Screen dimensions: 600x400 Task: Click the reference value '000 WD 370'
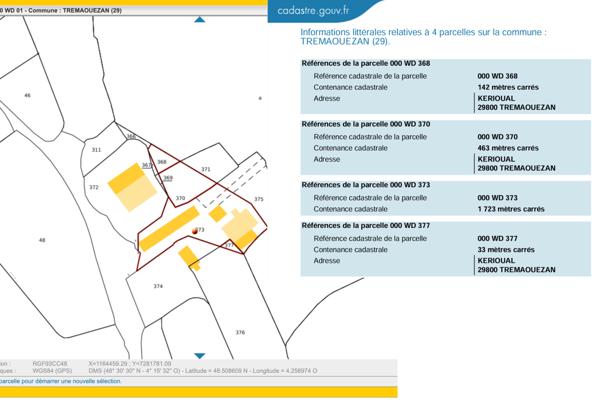(x=497, y=137)
